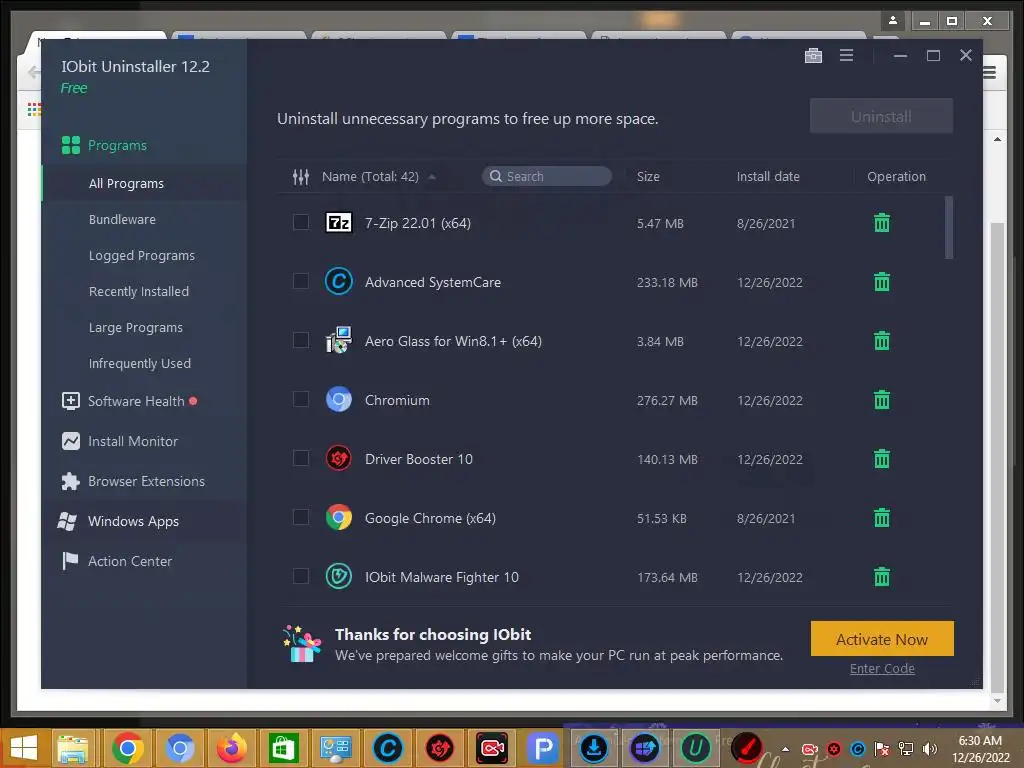Open Software Health section
Viewport: 1024px width, 768px height.
[x=136, y=401]
